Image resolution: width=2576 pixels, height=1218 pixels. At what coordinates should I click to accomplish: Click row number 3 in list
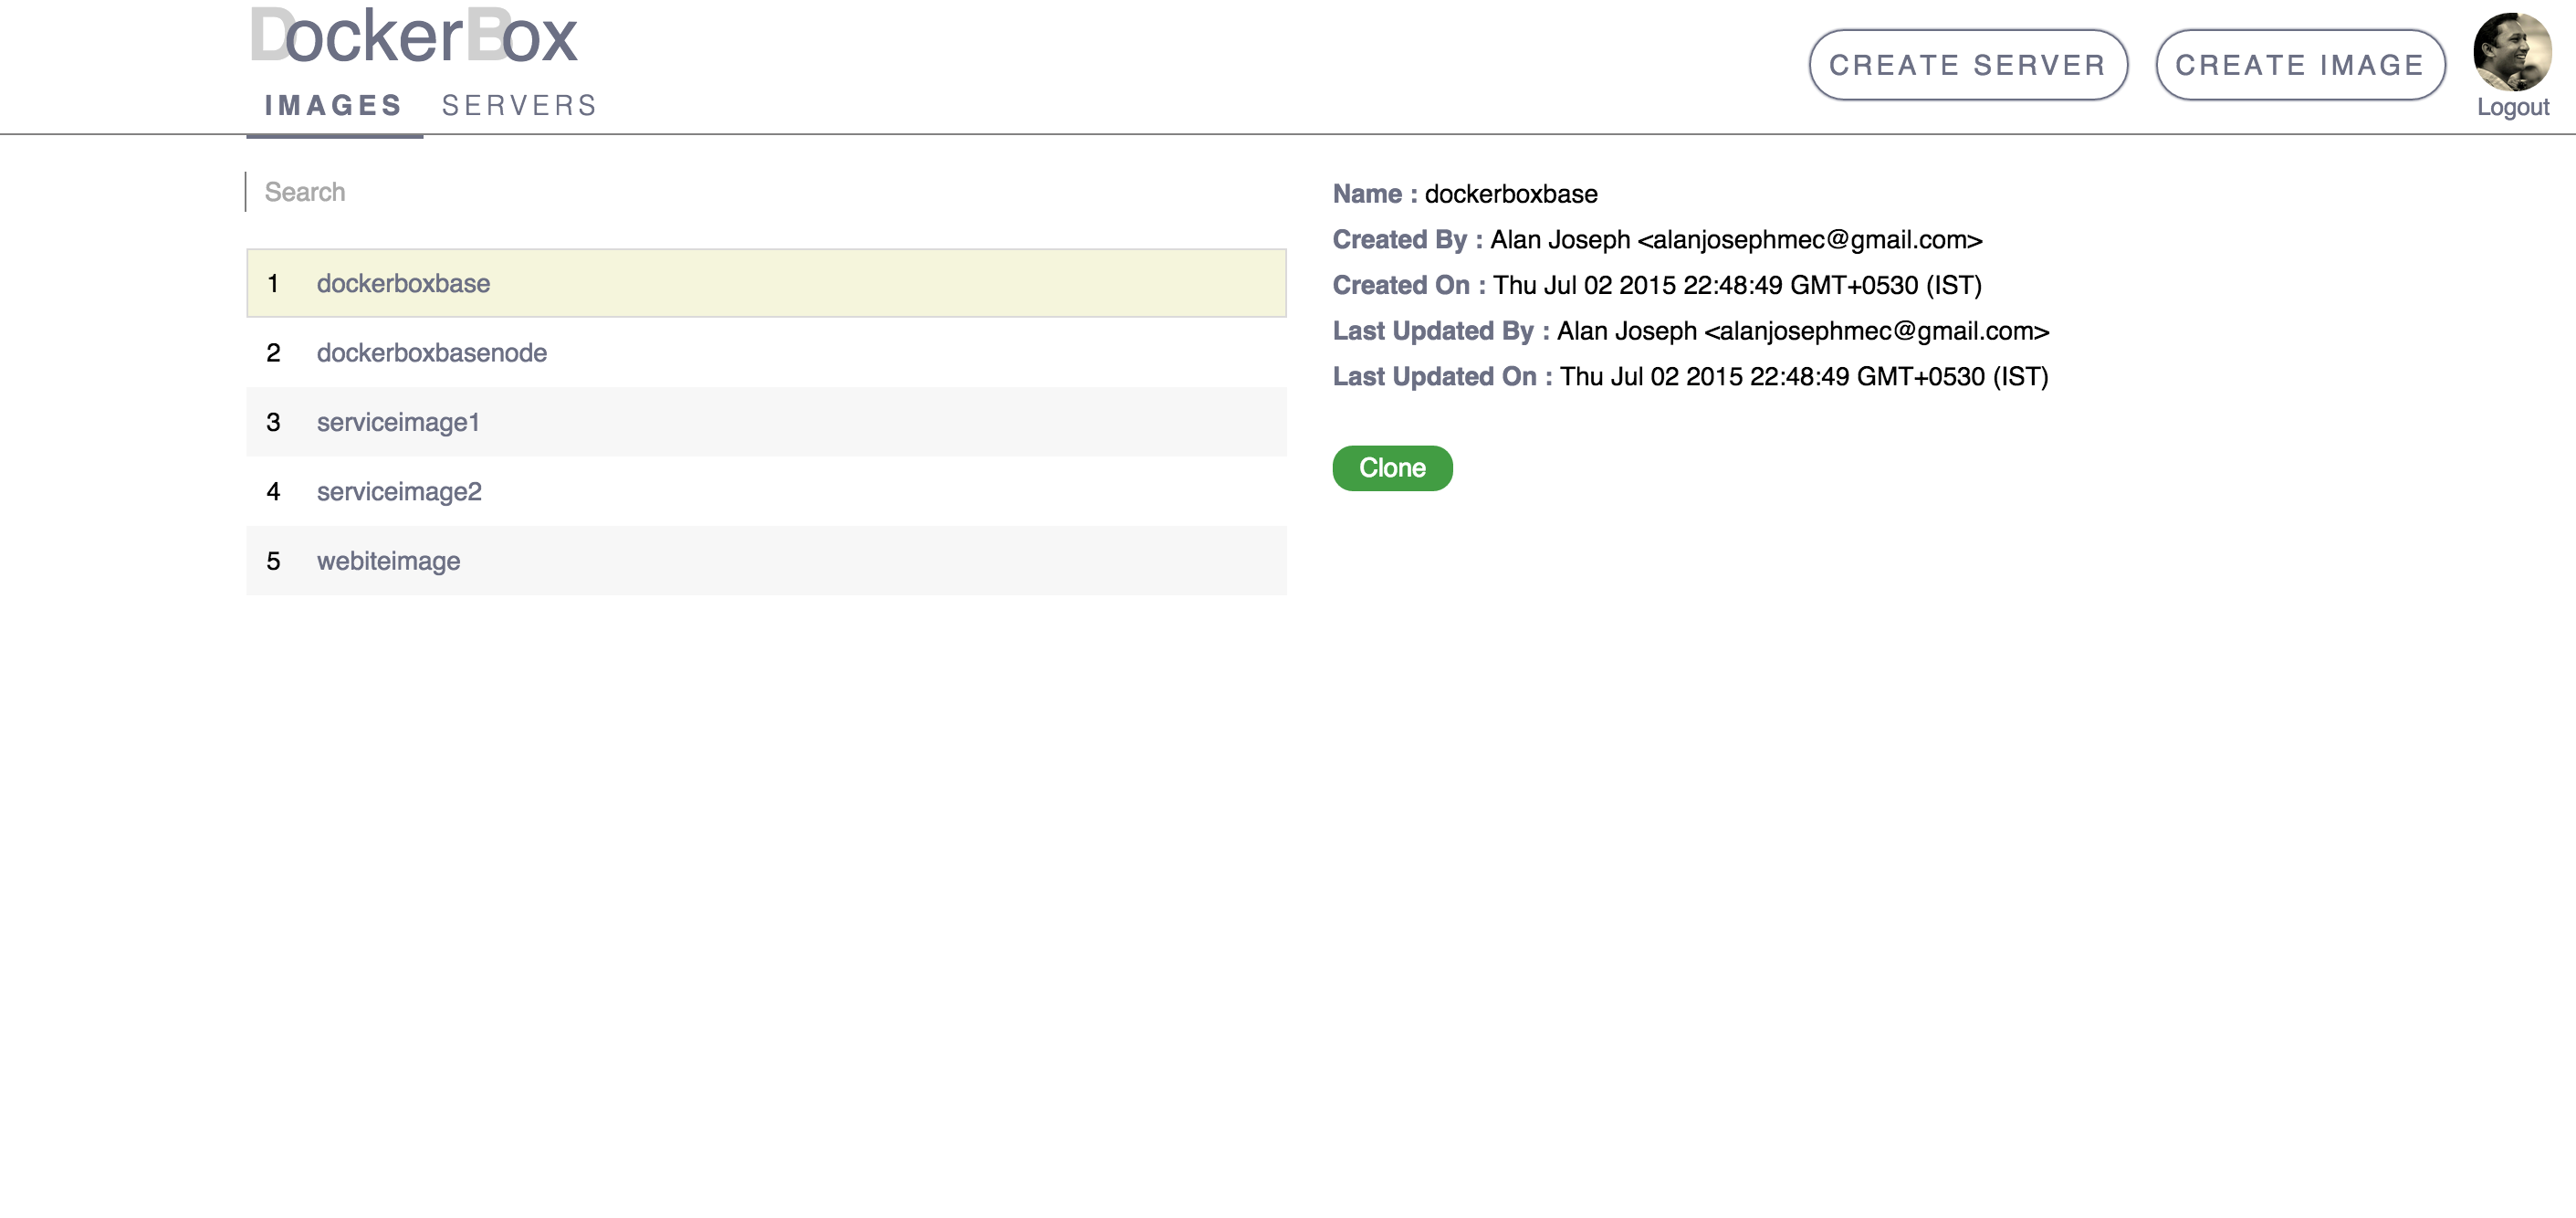273,422
